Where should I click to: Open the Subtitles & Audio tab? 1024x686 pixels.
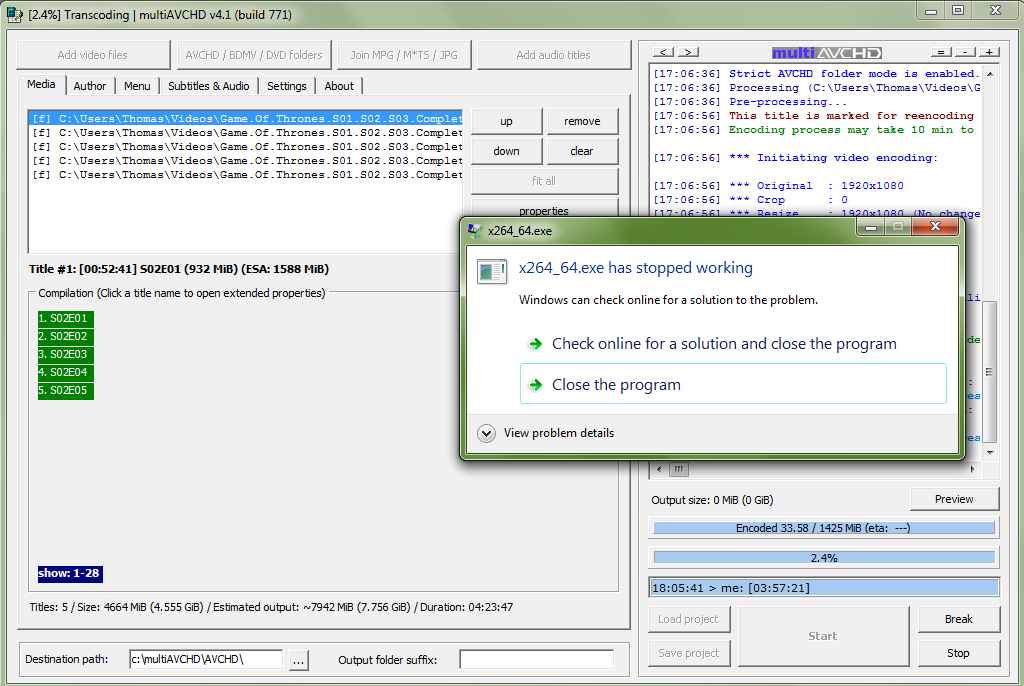pos(208,86)
